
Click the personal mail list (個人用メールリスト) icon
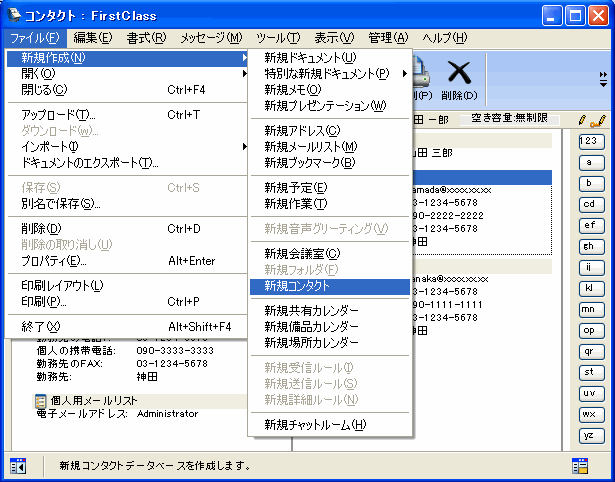coord(40,400)
